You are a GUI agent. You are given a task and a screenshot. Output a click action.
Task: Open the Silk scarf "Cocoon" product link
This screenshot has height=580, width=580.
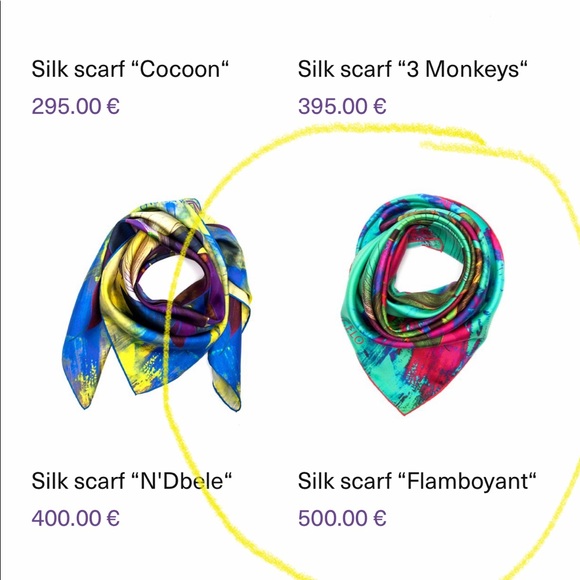[130, 69]
